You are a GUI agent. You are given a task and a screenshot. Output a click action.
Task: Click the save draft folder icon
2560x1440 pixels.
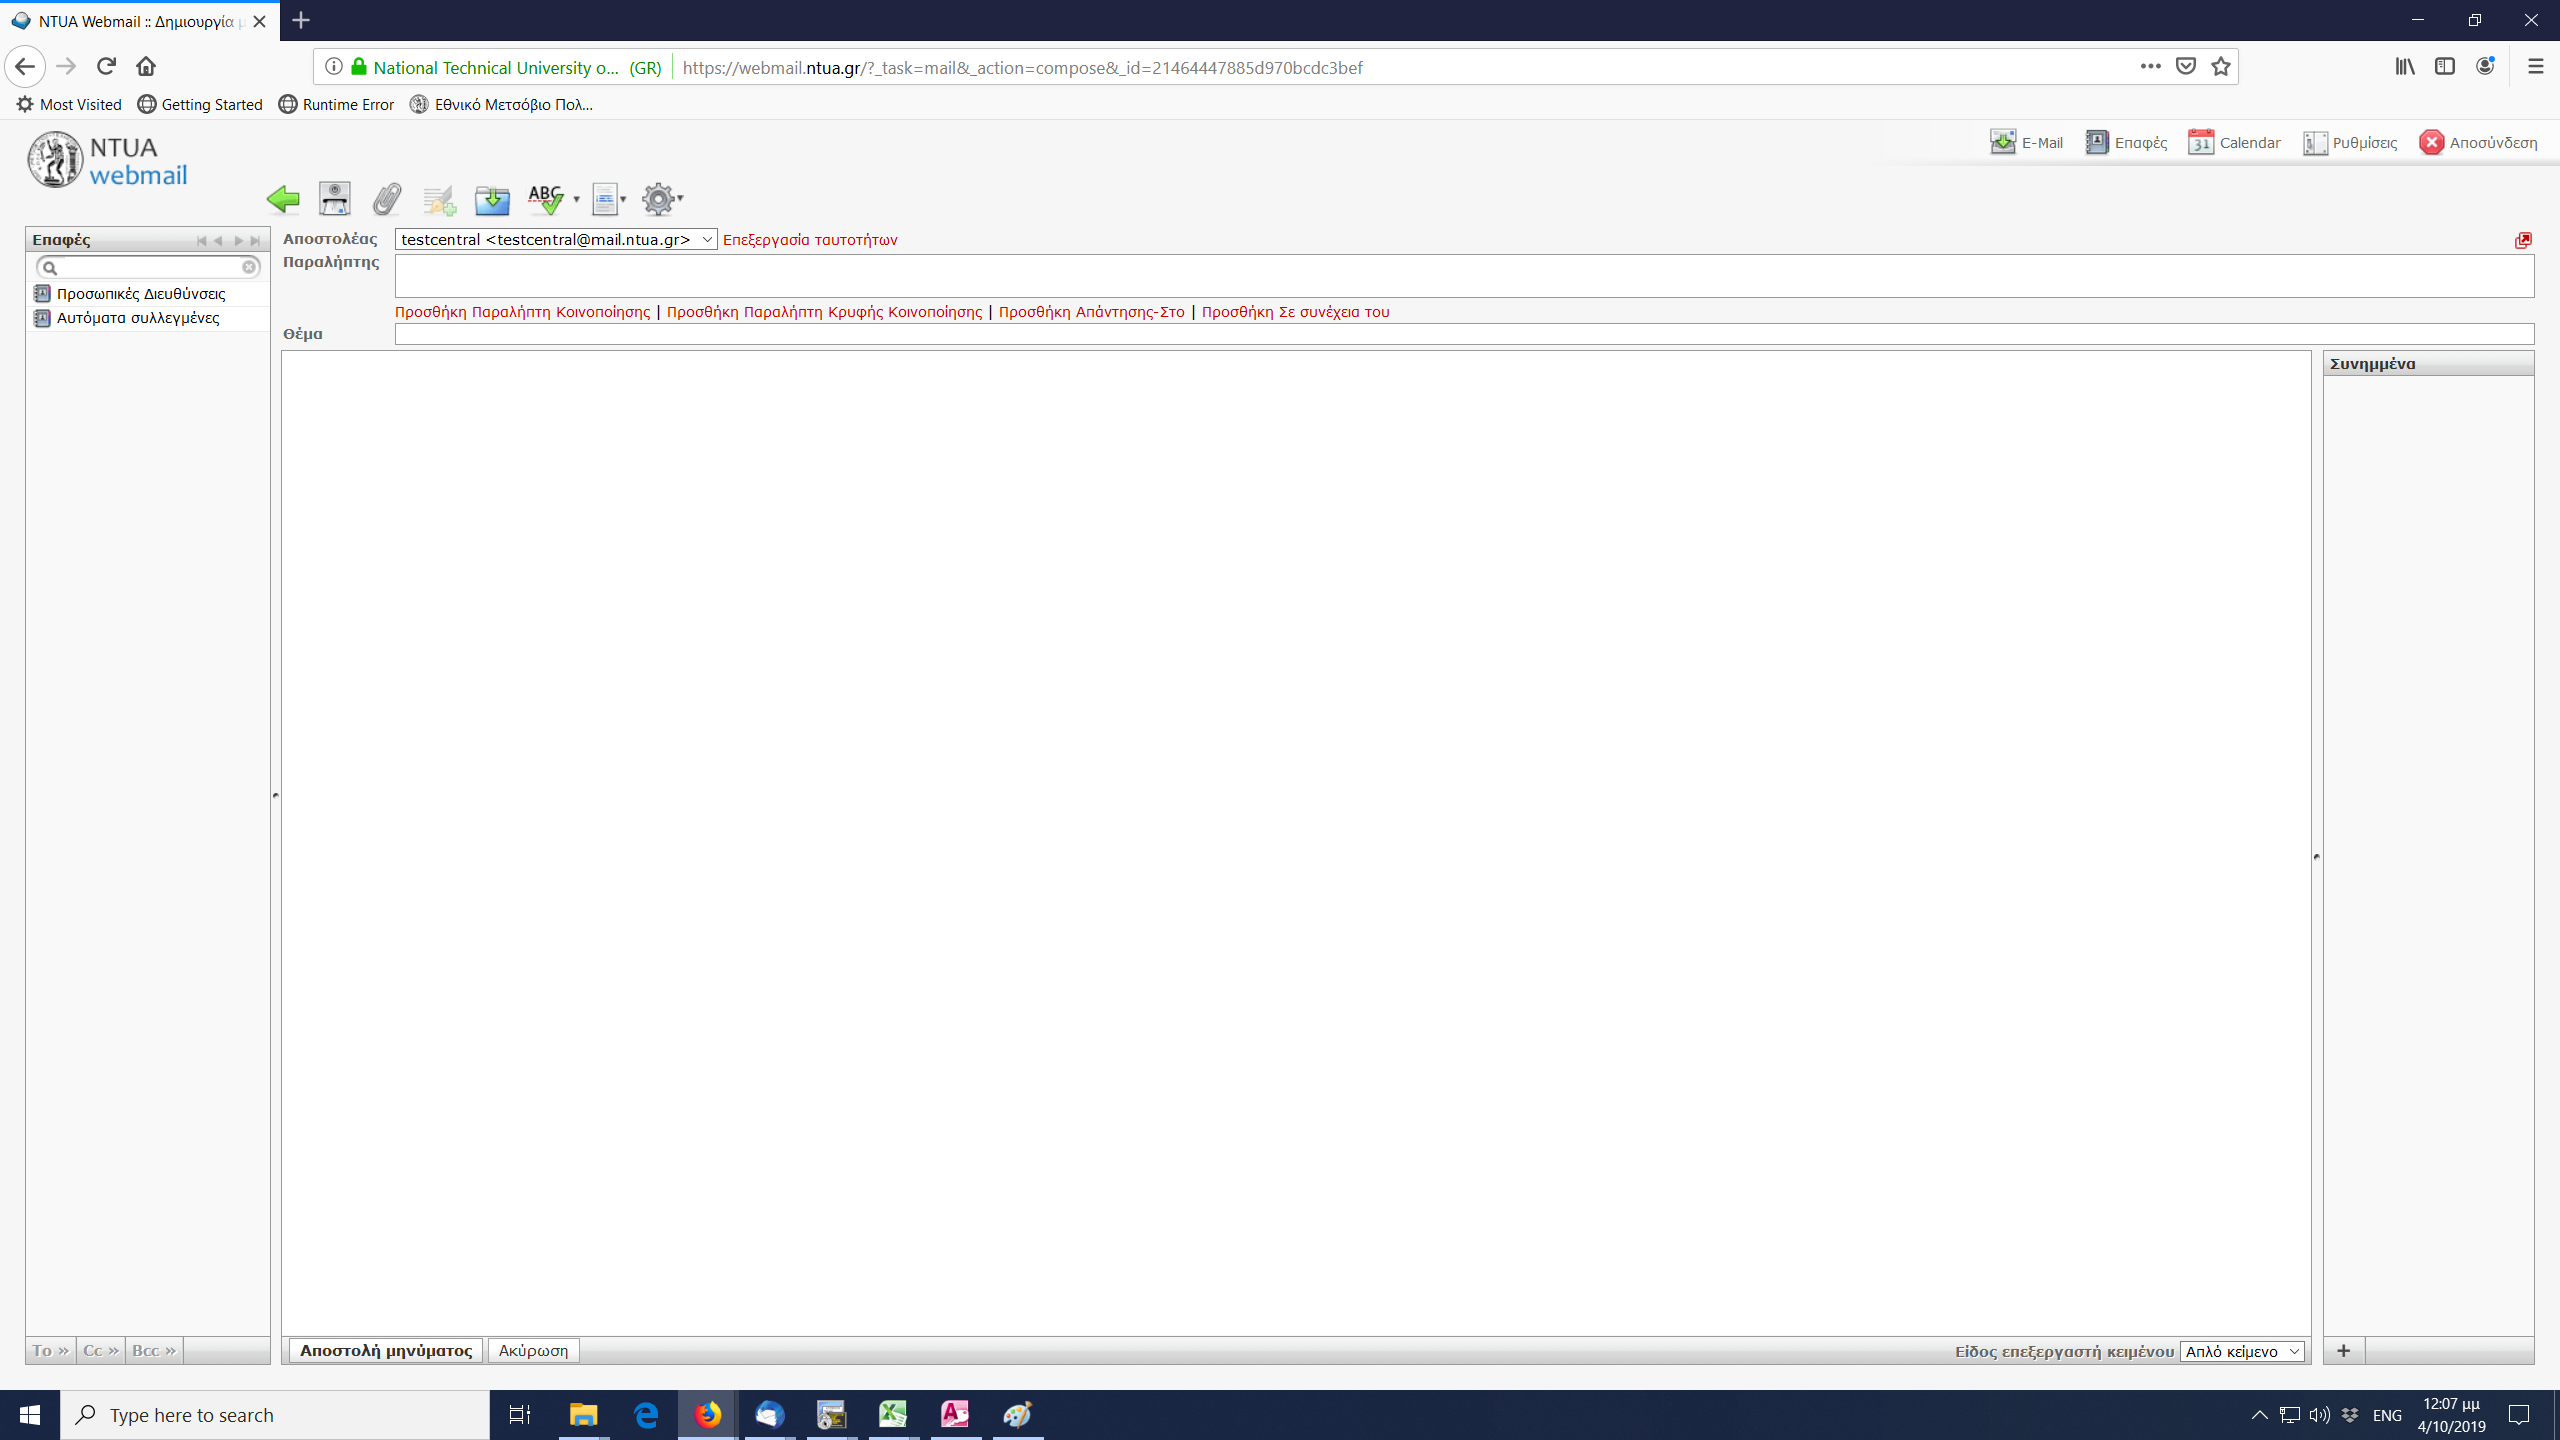[492, 200]
